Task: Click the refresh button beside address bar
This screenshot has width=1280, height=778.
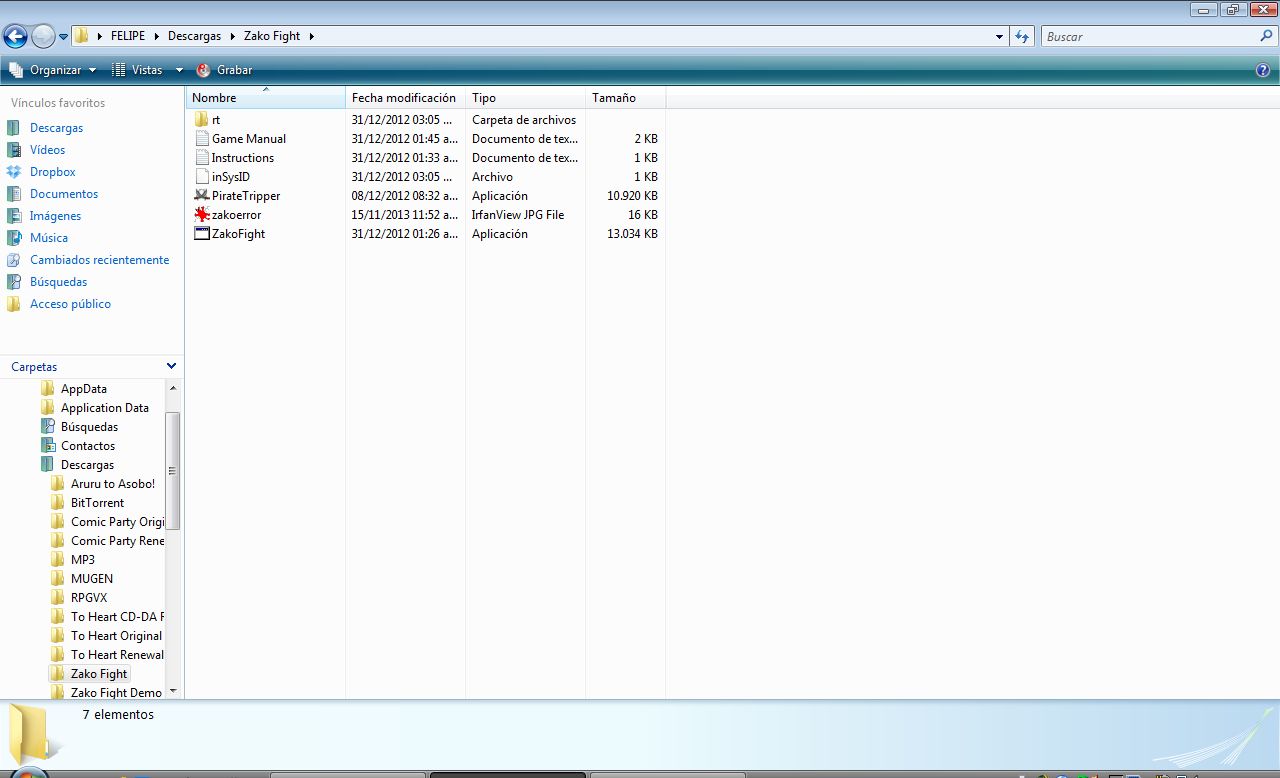Action: (x=1022, y=36)
